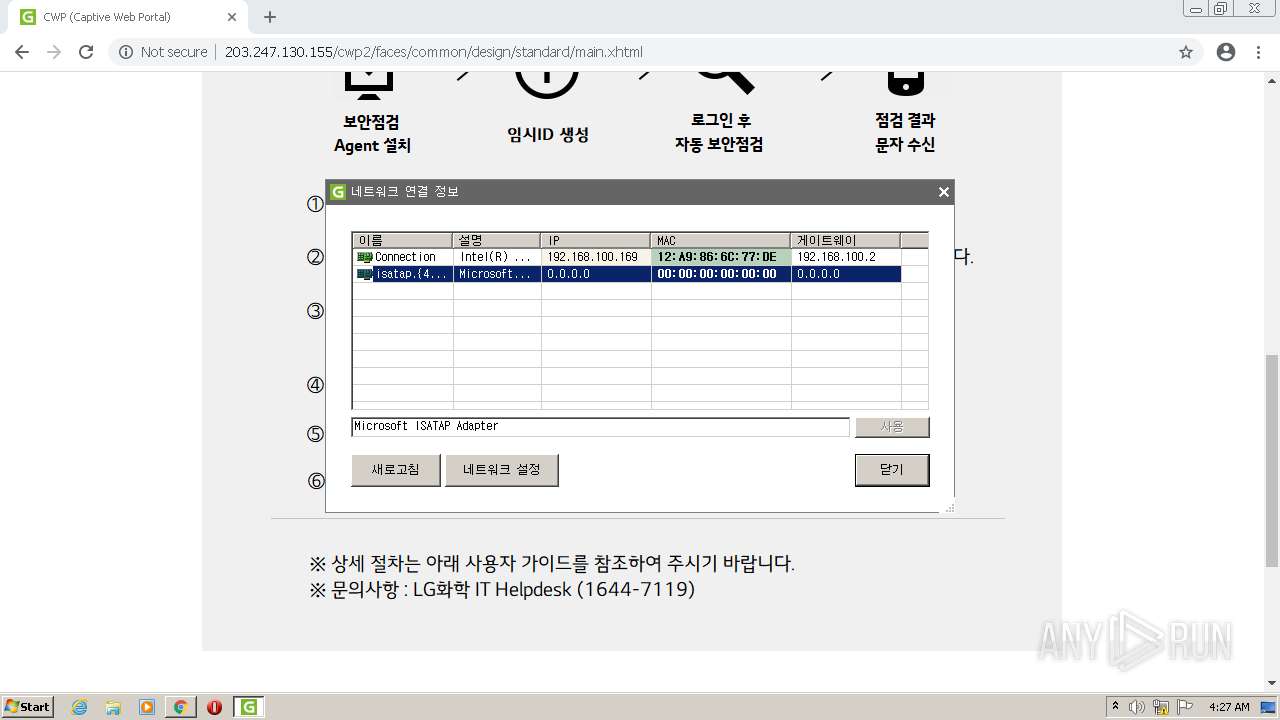Viewport: 1280px width, 720px height.
Task: Close the CWP browser tab
Action: pyautogui.click(x=231, y=17)
